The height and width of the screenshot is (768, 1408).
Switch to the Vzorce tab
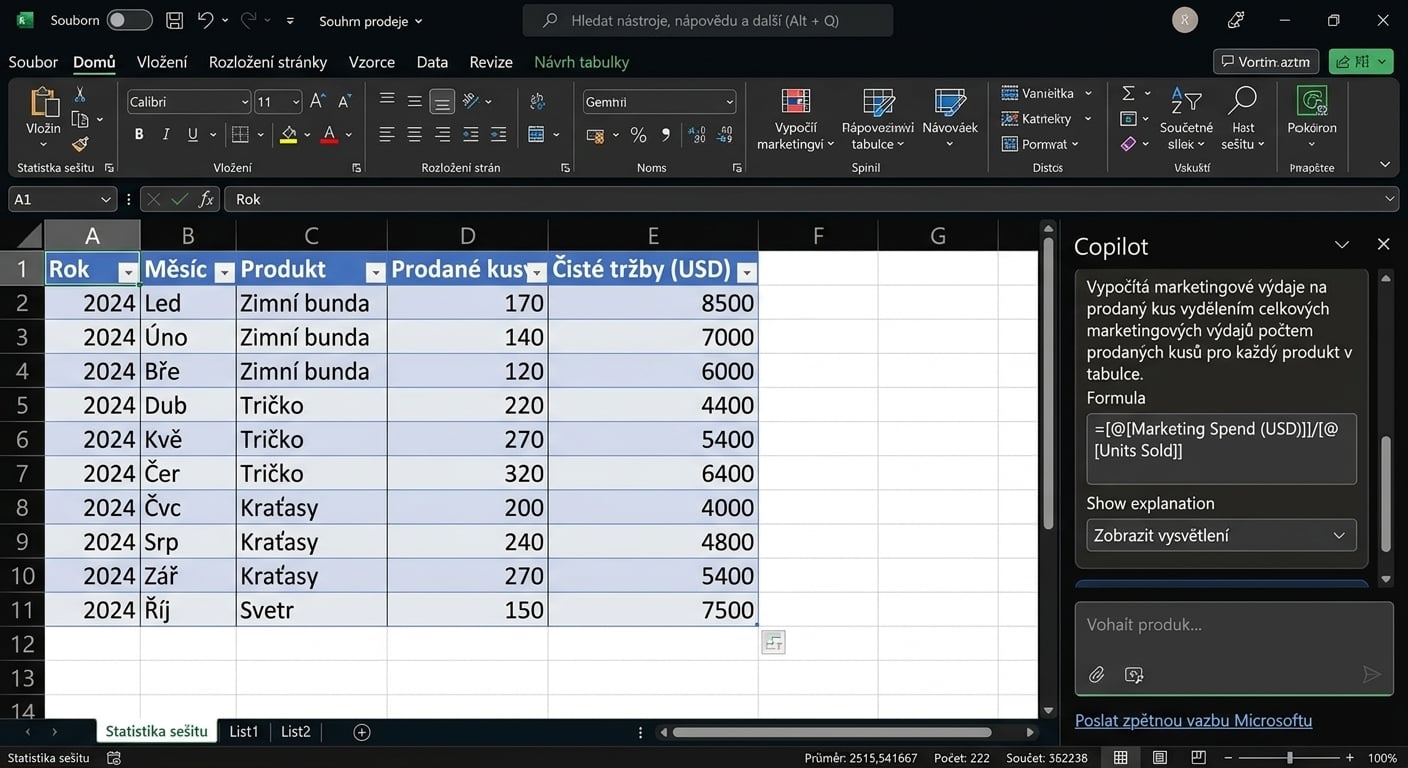coord(372,62)
